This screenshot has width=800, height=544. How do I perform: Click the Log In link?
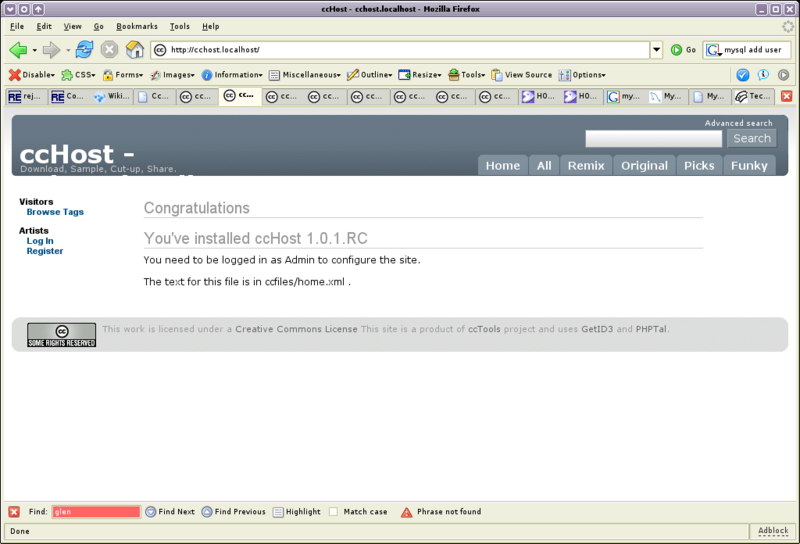pos(40,241)
